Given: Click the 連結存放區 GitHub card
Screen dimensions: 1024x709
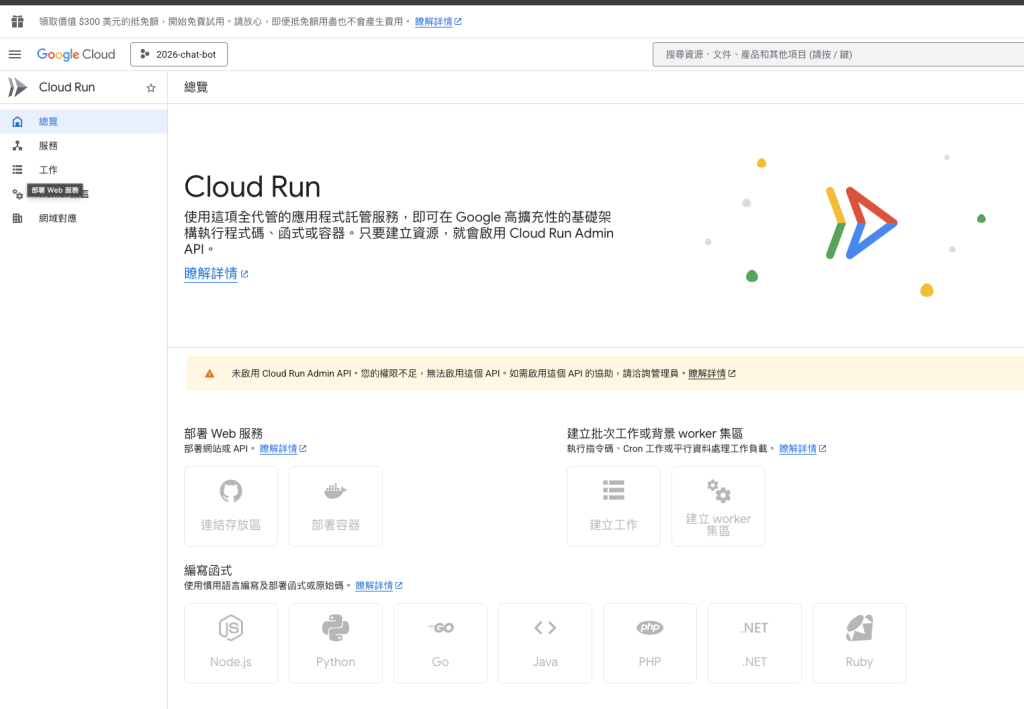Looking at the screenshot, I should 231,506.
